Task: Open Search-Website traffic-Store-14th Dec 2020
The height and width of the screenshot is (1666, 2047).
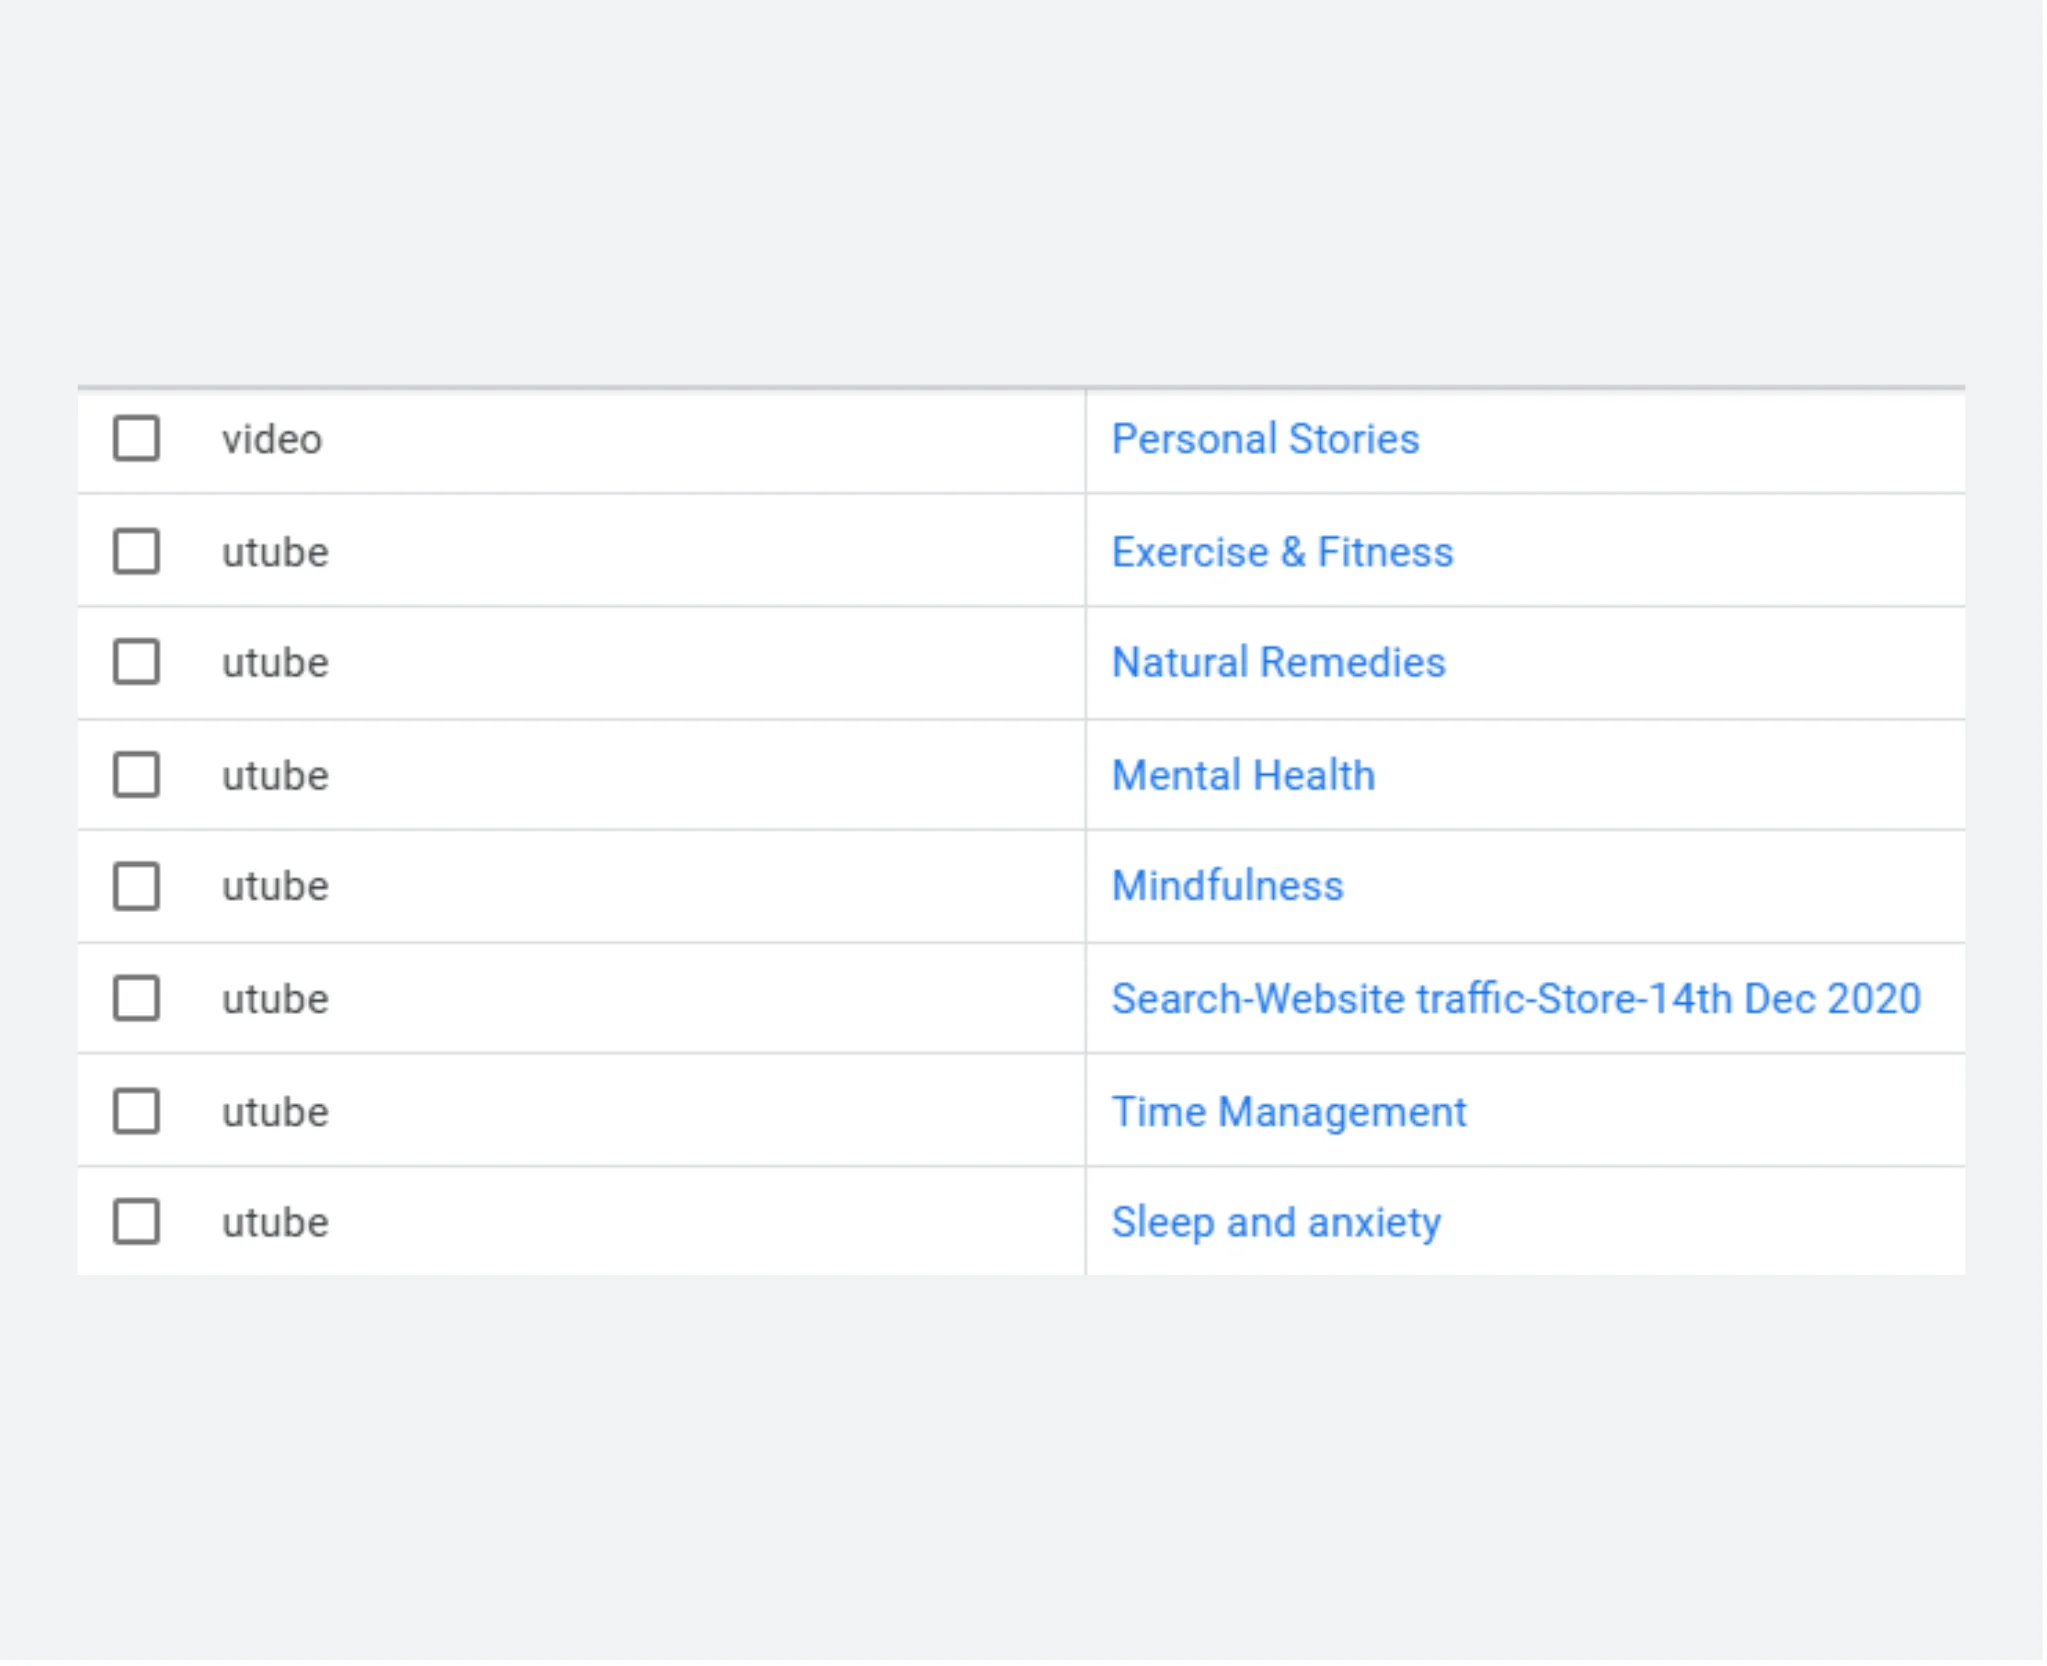Action: pos(1515,999)
